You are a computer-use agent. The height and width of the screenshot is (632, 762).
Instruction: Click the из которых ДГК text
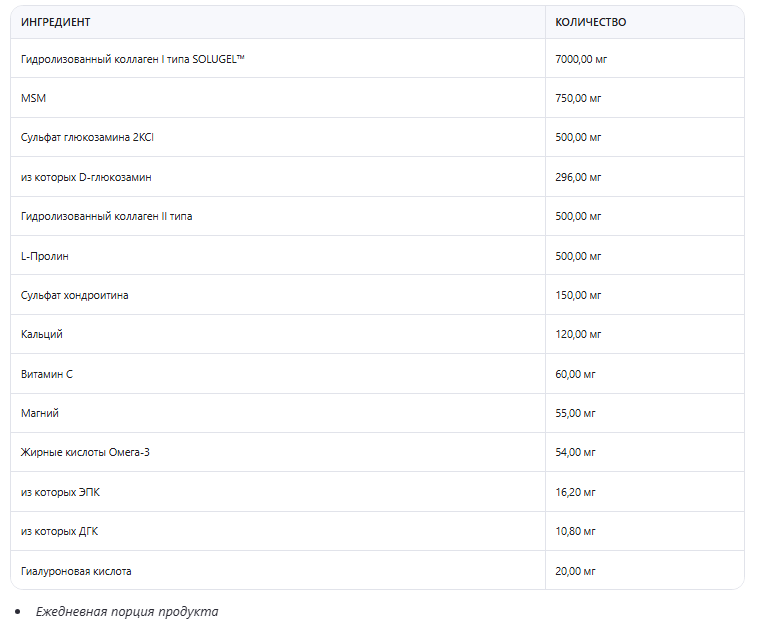coord(59,531)
